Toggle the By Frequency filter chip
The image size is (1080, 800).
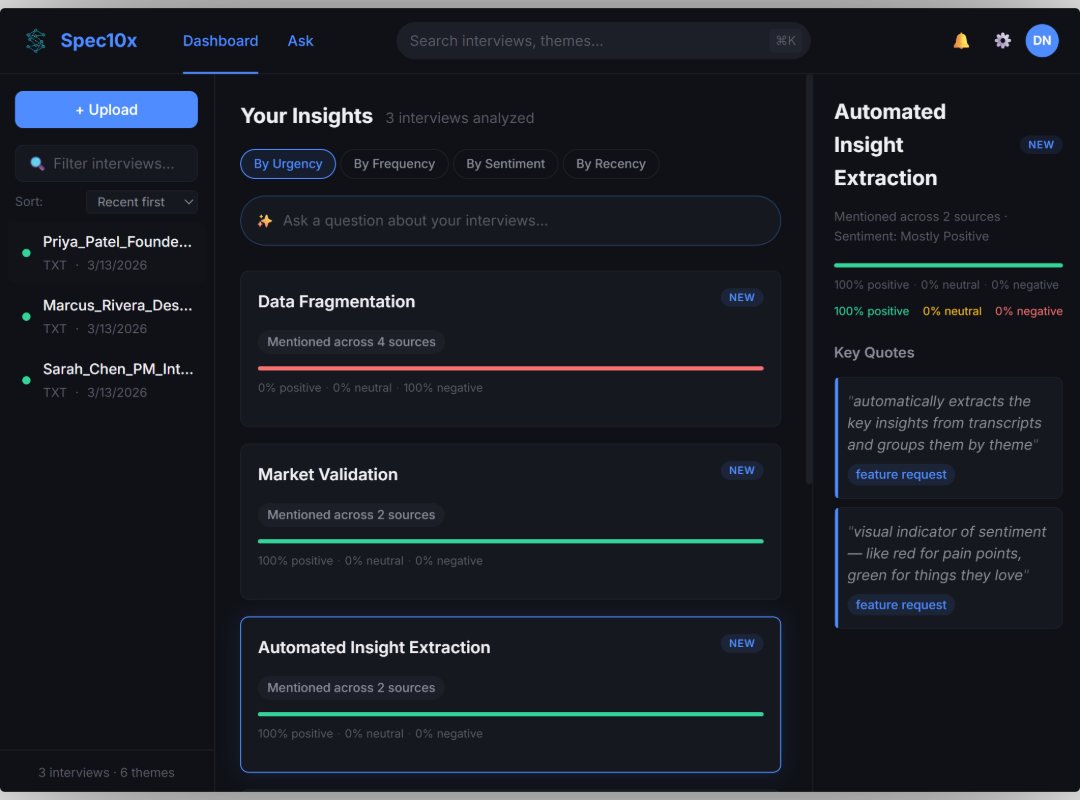click(x=394, y=164)
